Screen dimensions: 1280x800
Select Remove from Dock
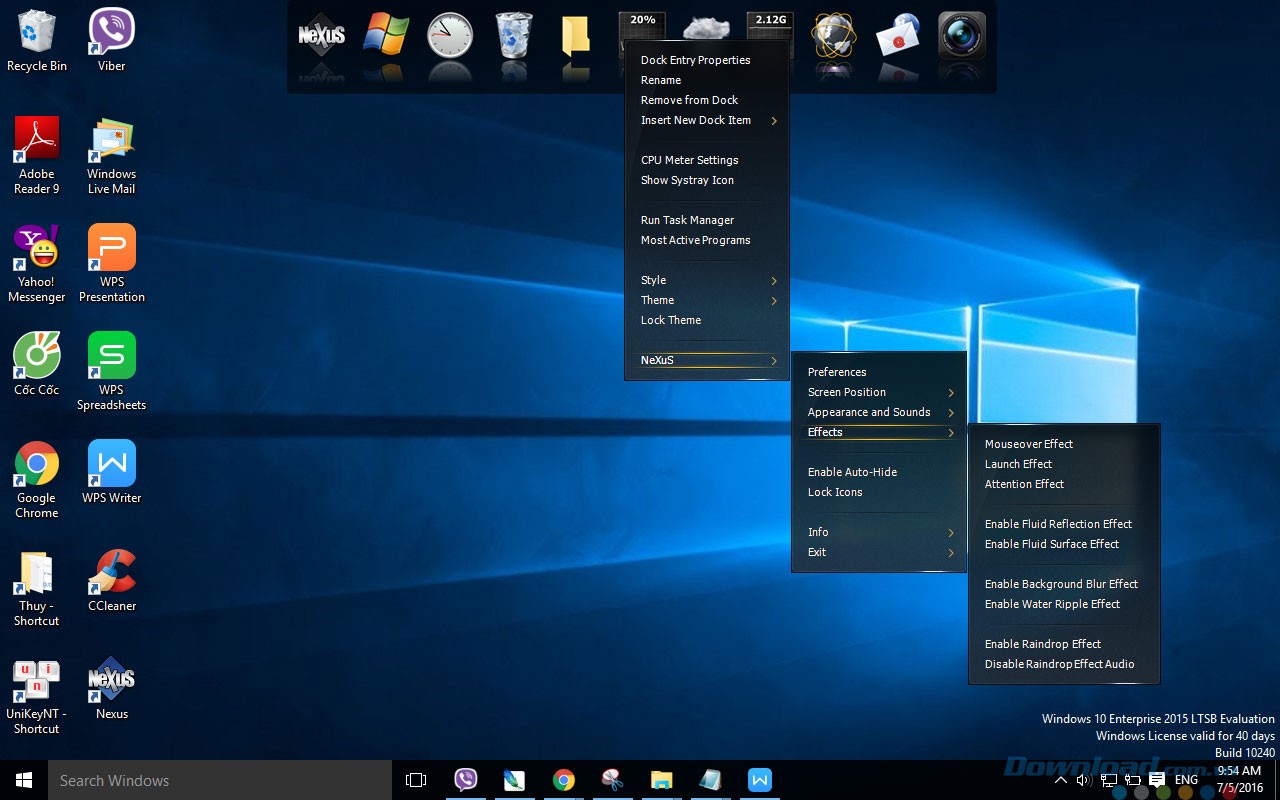click(x=689, y=100)
